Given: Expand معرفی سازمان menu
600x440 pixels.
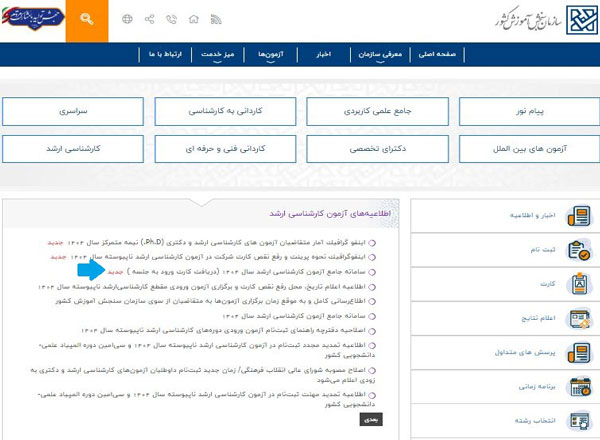Looking at the screenshot, I should tap(380, 54).
